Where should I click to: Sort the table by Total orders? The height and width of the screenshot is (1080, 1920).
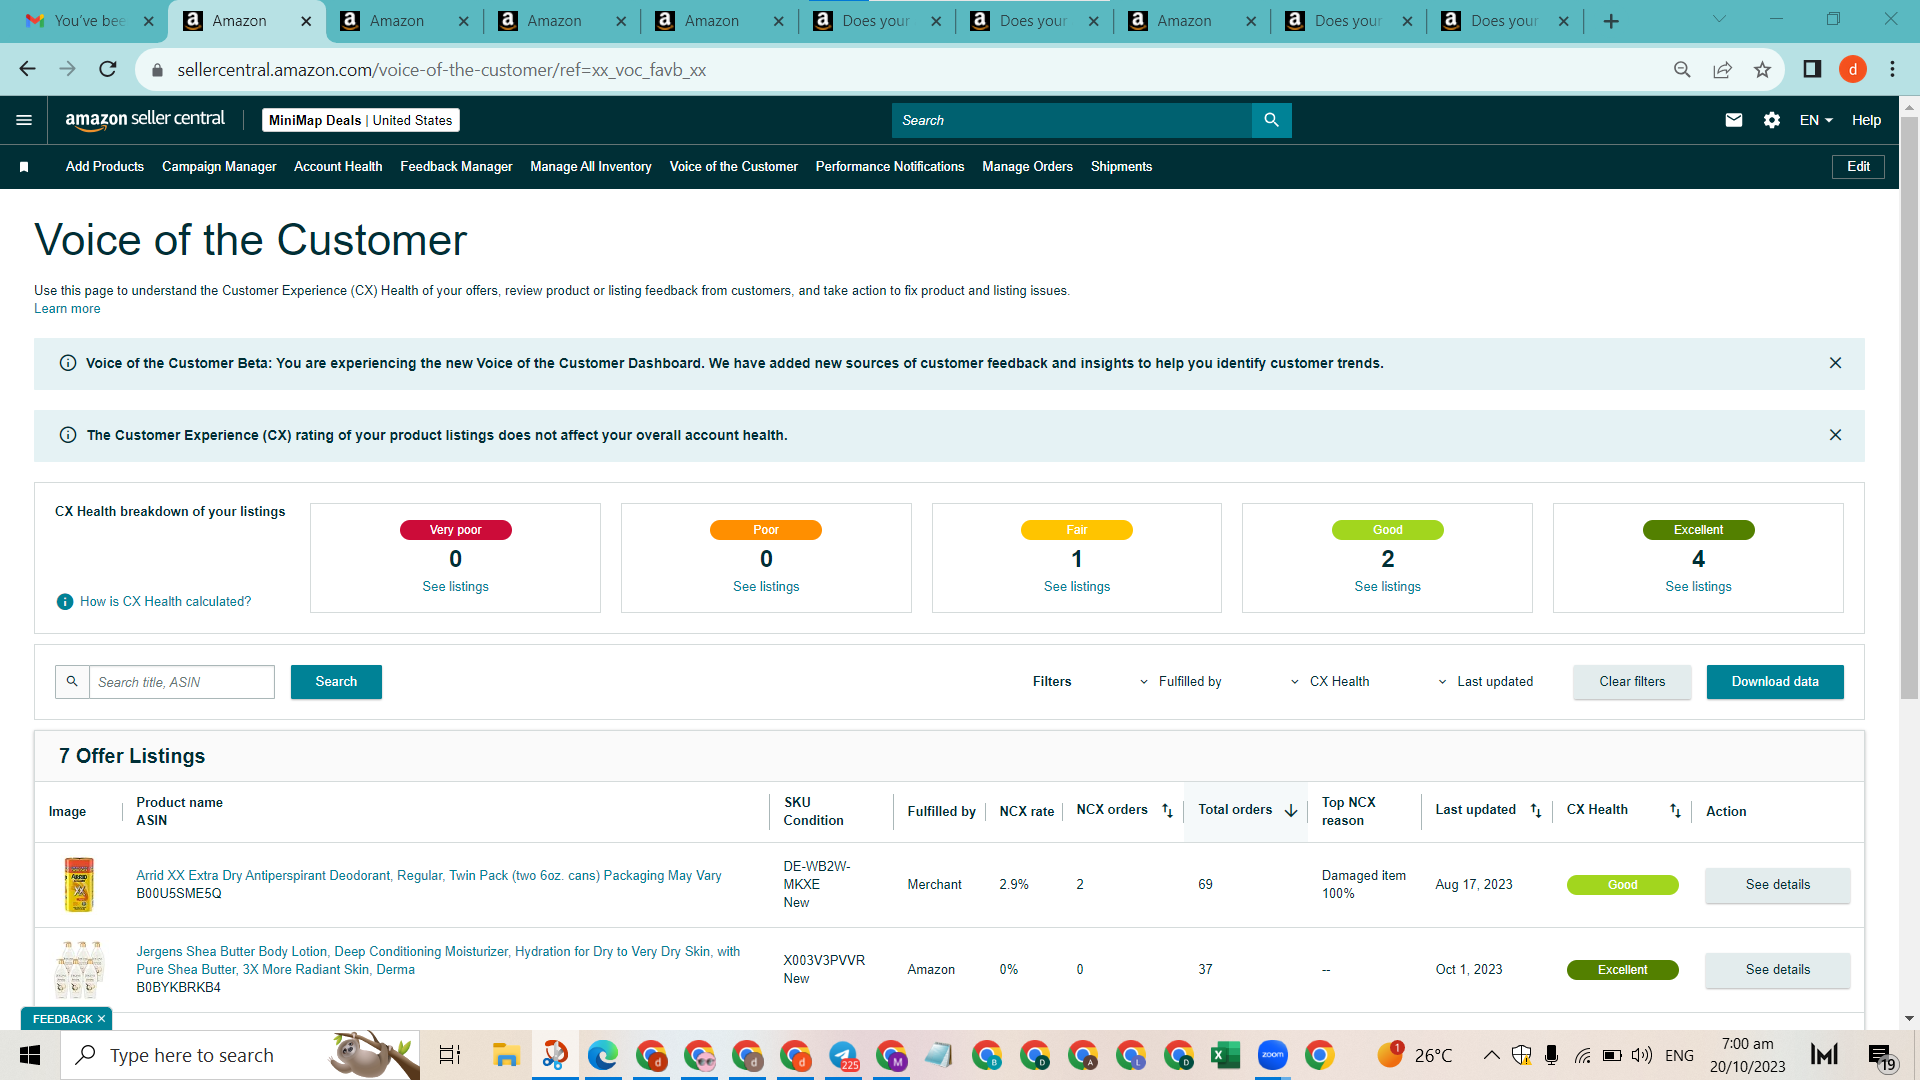[1291, 811]
